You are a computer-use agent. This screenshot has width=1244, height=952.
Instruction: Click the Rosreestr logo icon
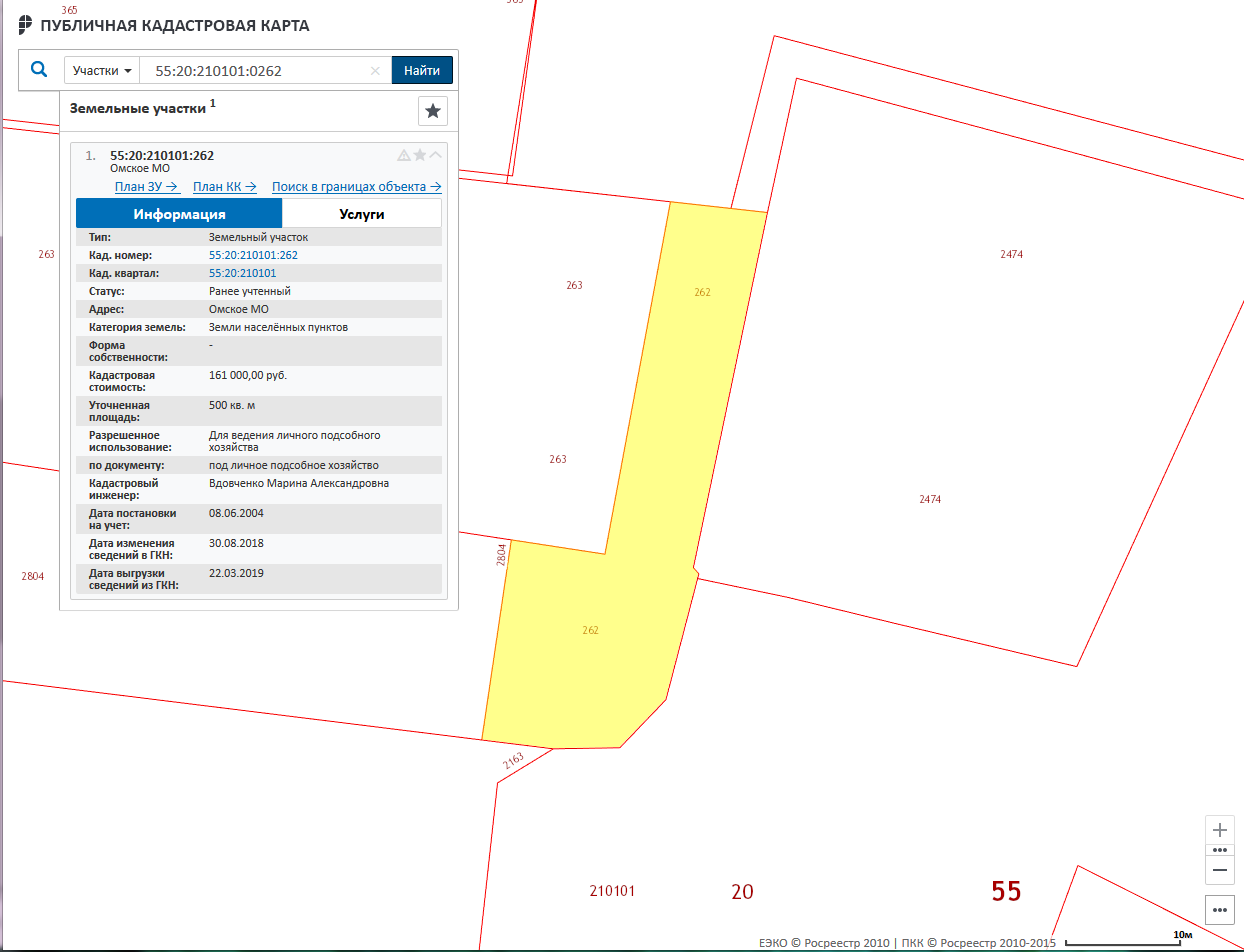click(x=26, y=25)
